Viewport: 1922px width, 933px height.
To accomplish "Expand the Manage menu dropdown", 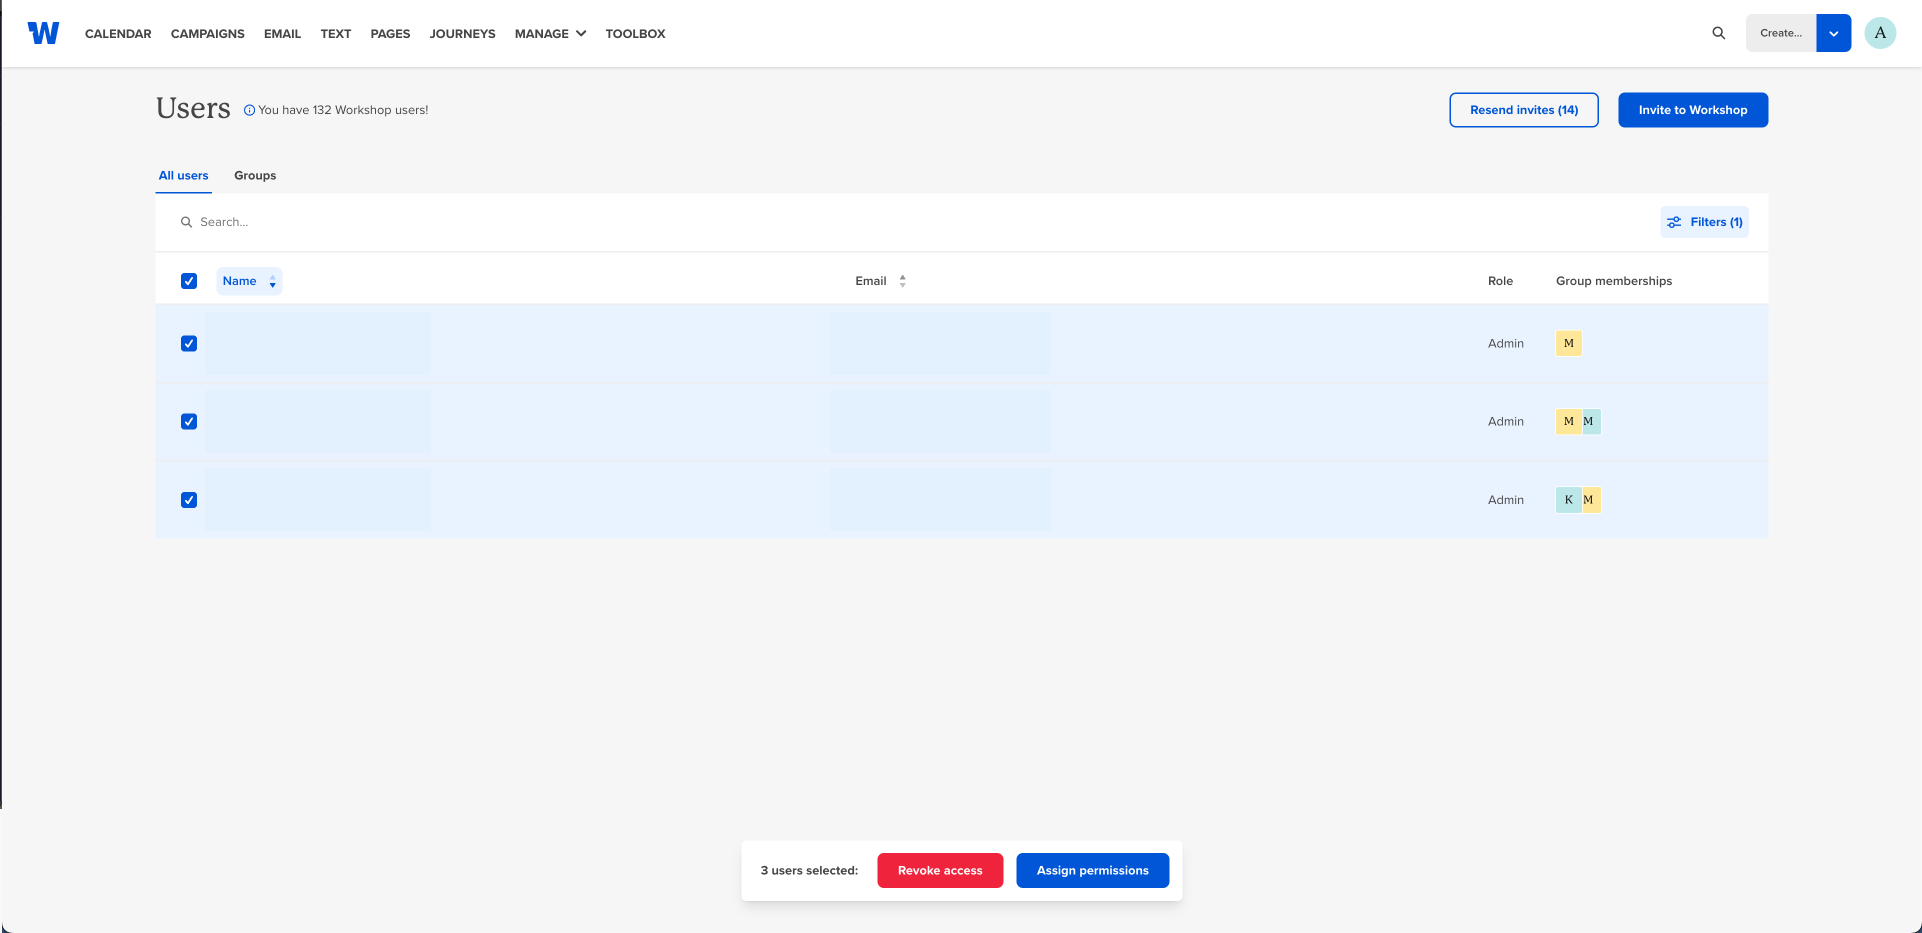I will [550, 33].
